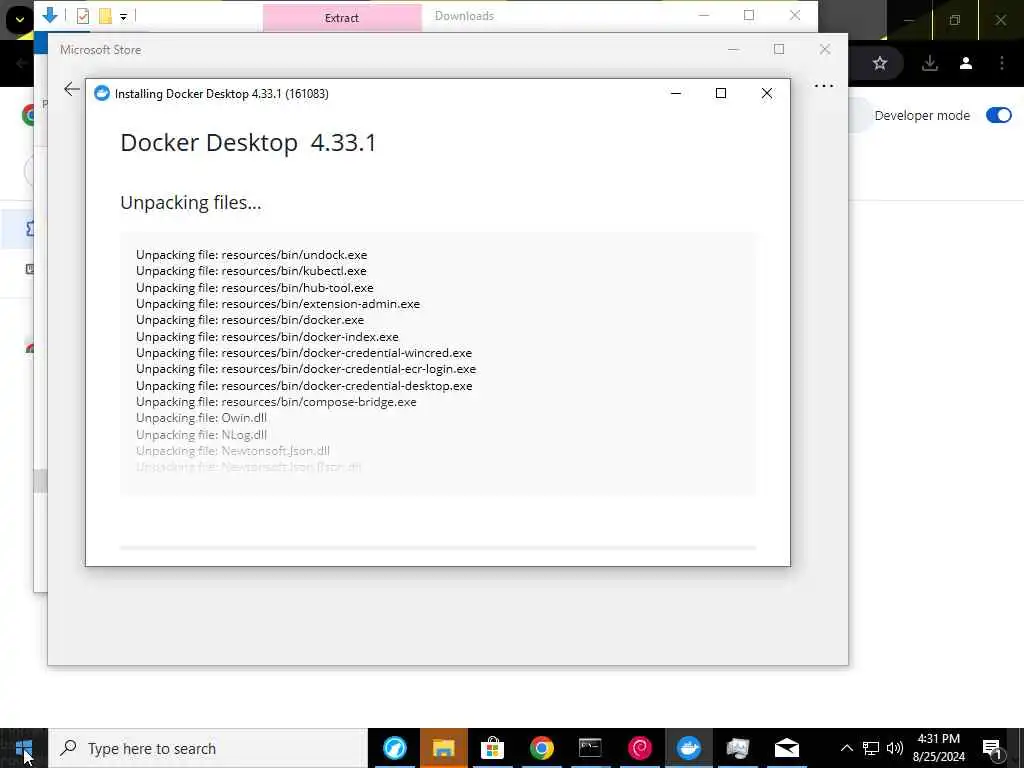Open the taskbar icon left of Mail
This screenshot has height=768, width=1024.
tap(737, 748)
